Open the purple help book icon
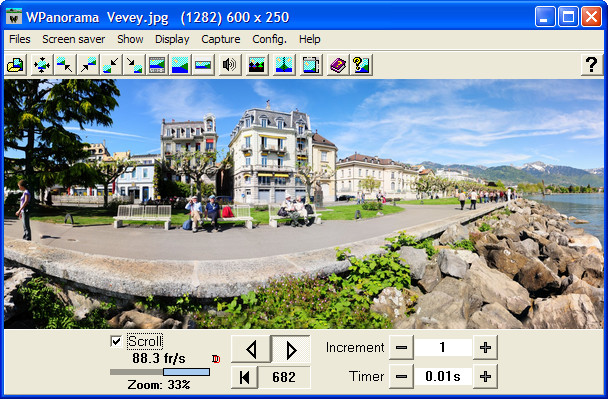Screen dimensions: 608x399 [338, 65]
